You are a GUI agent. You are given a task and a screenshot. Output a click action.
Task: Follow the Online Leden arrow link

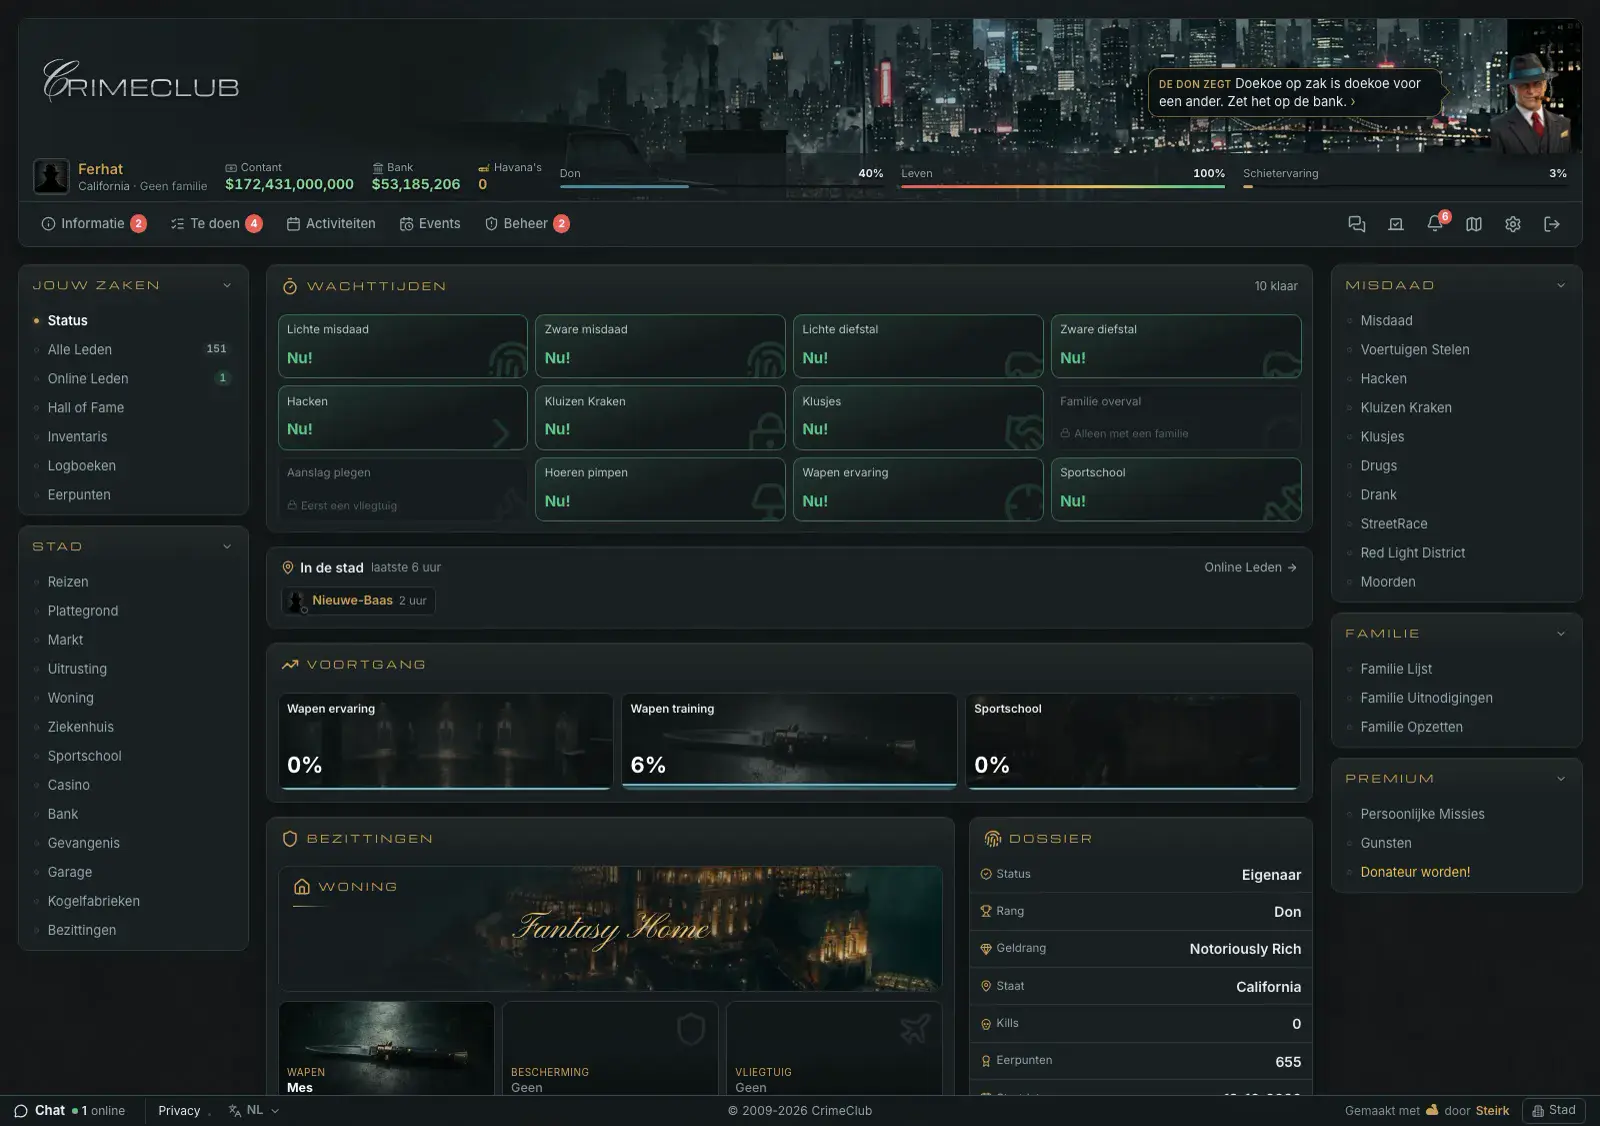1250,567
